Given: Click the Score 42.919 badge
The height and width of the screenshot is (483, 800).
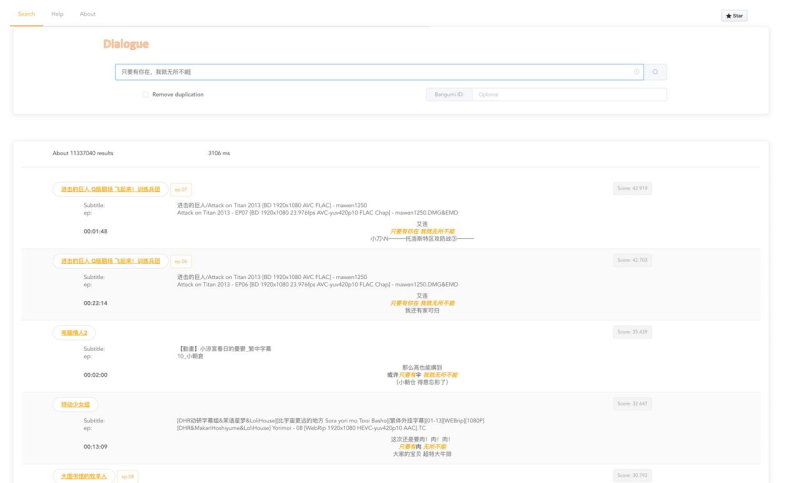Looking at the screenshot, I should pos(632,188).
